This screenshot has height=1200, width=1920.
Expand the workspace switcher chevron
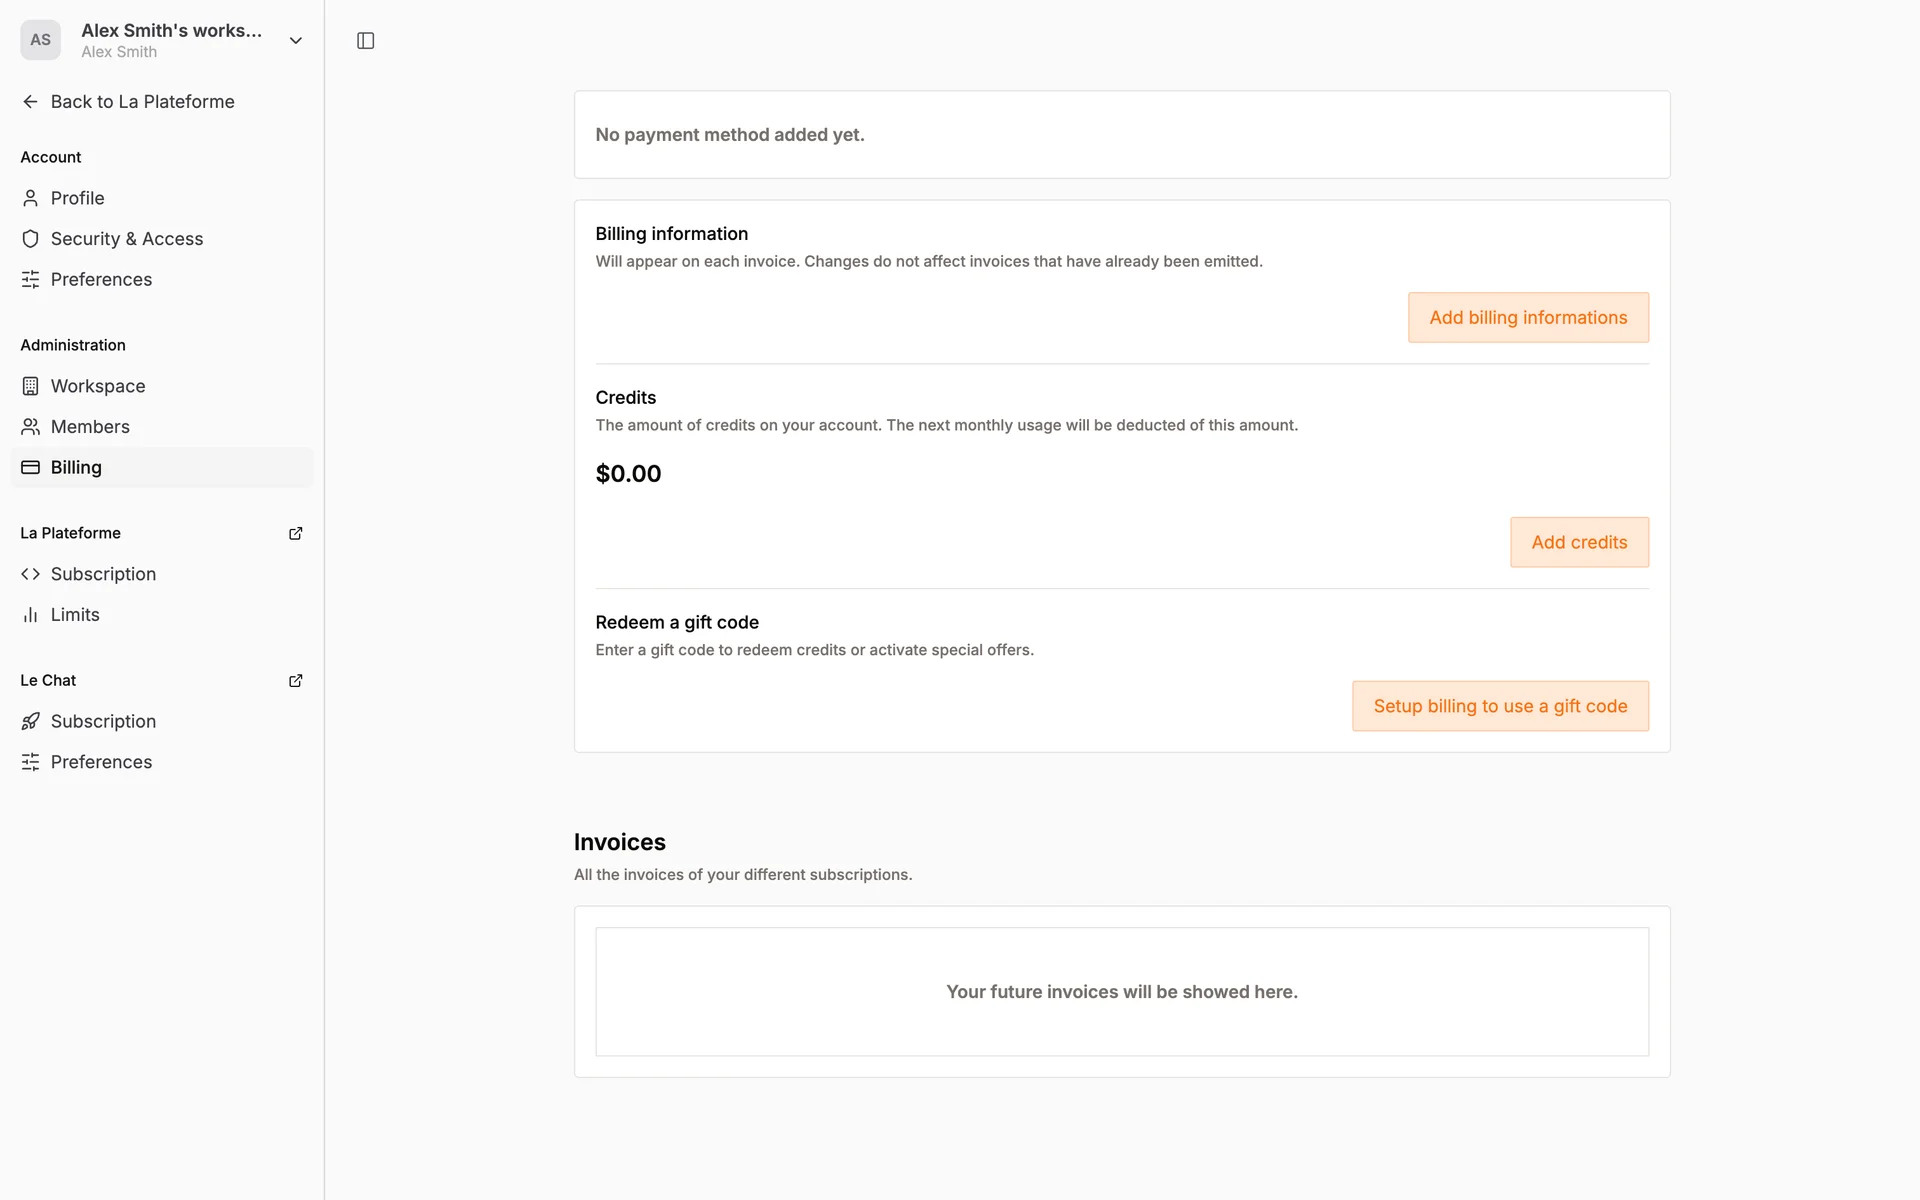click(x=295, y=41)
